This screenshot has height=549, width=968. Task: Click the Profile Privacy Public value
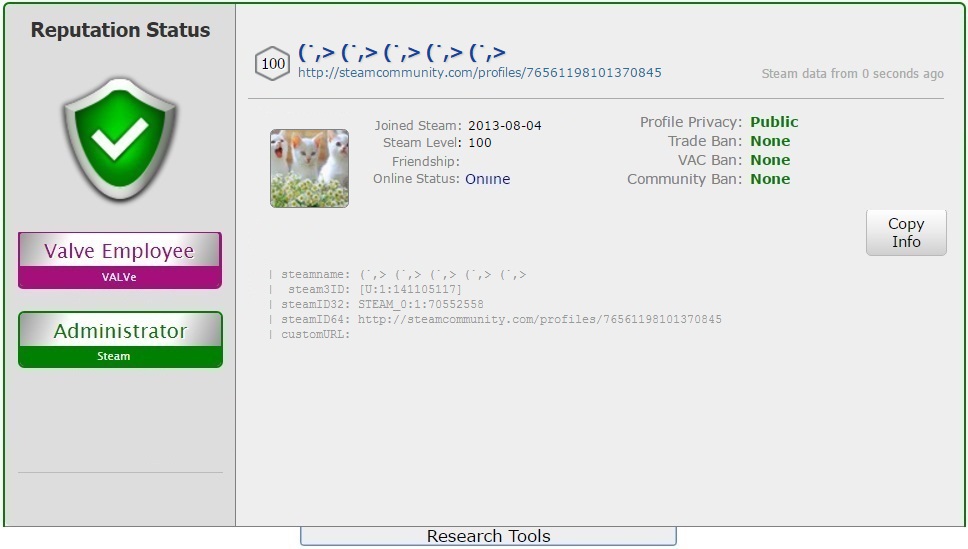774,122
